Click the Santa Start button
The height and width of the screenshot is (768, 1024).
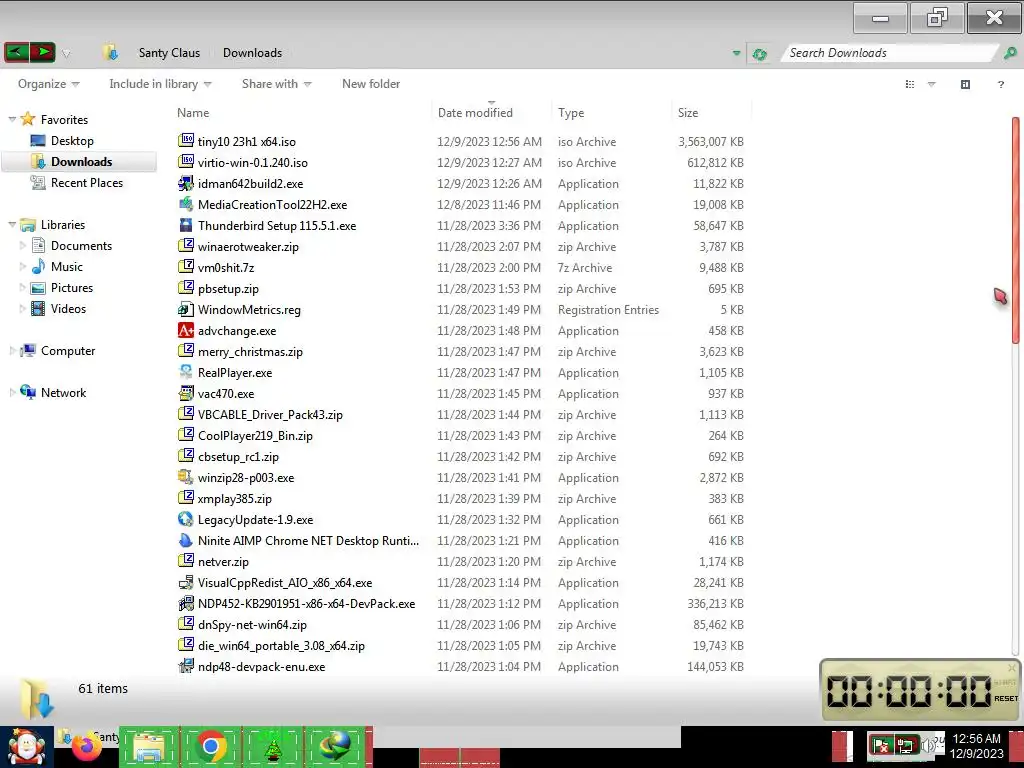[x=26, y=746]
